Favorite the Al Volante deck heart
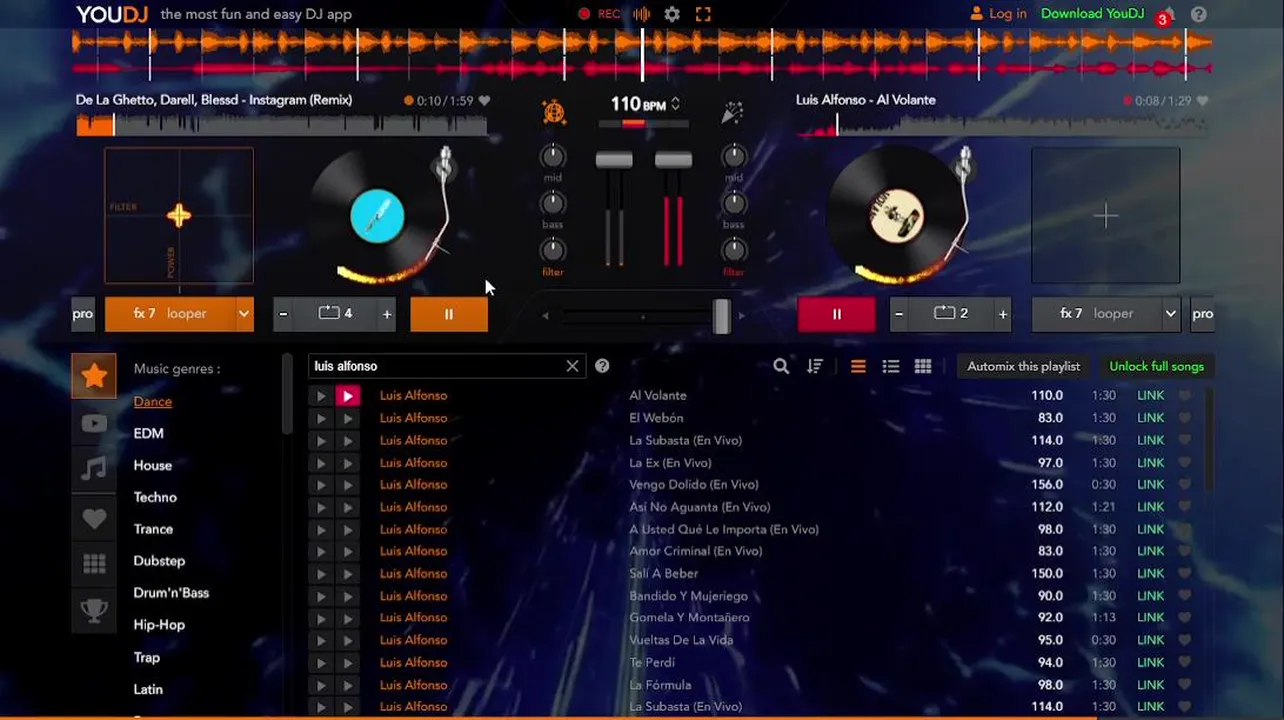Viewport: 1284px width, 720px height. (x=1203, y=101)
